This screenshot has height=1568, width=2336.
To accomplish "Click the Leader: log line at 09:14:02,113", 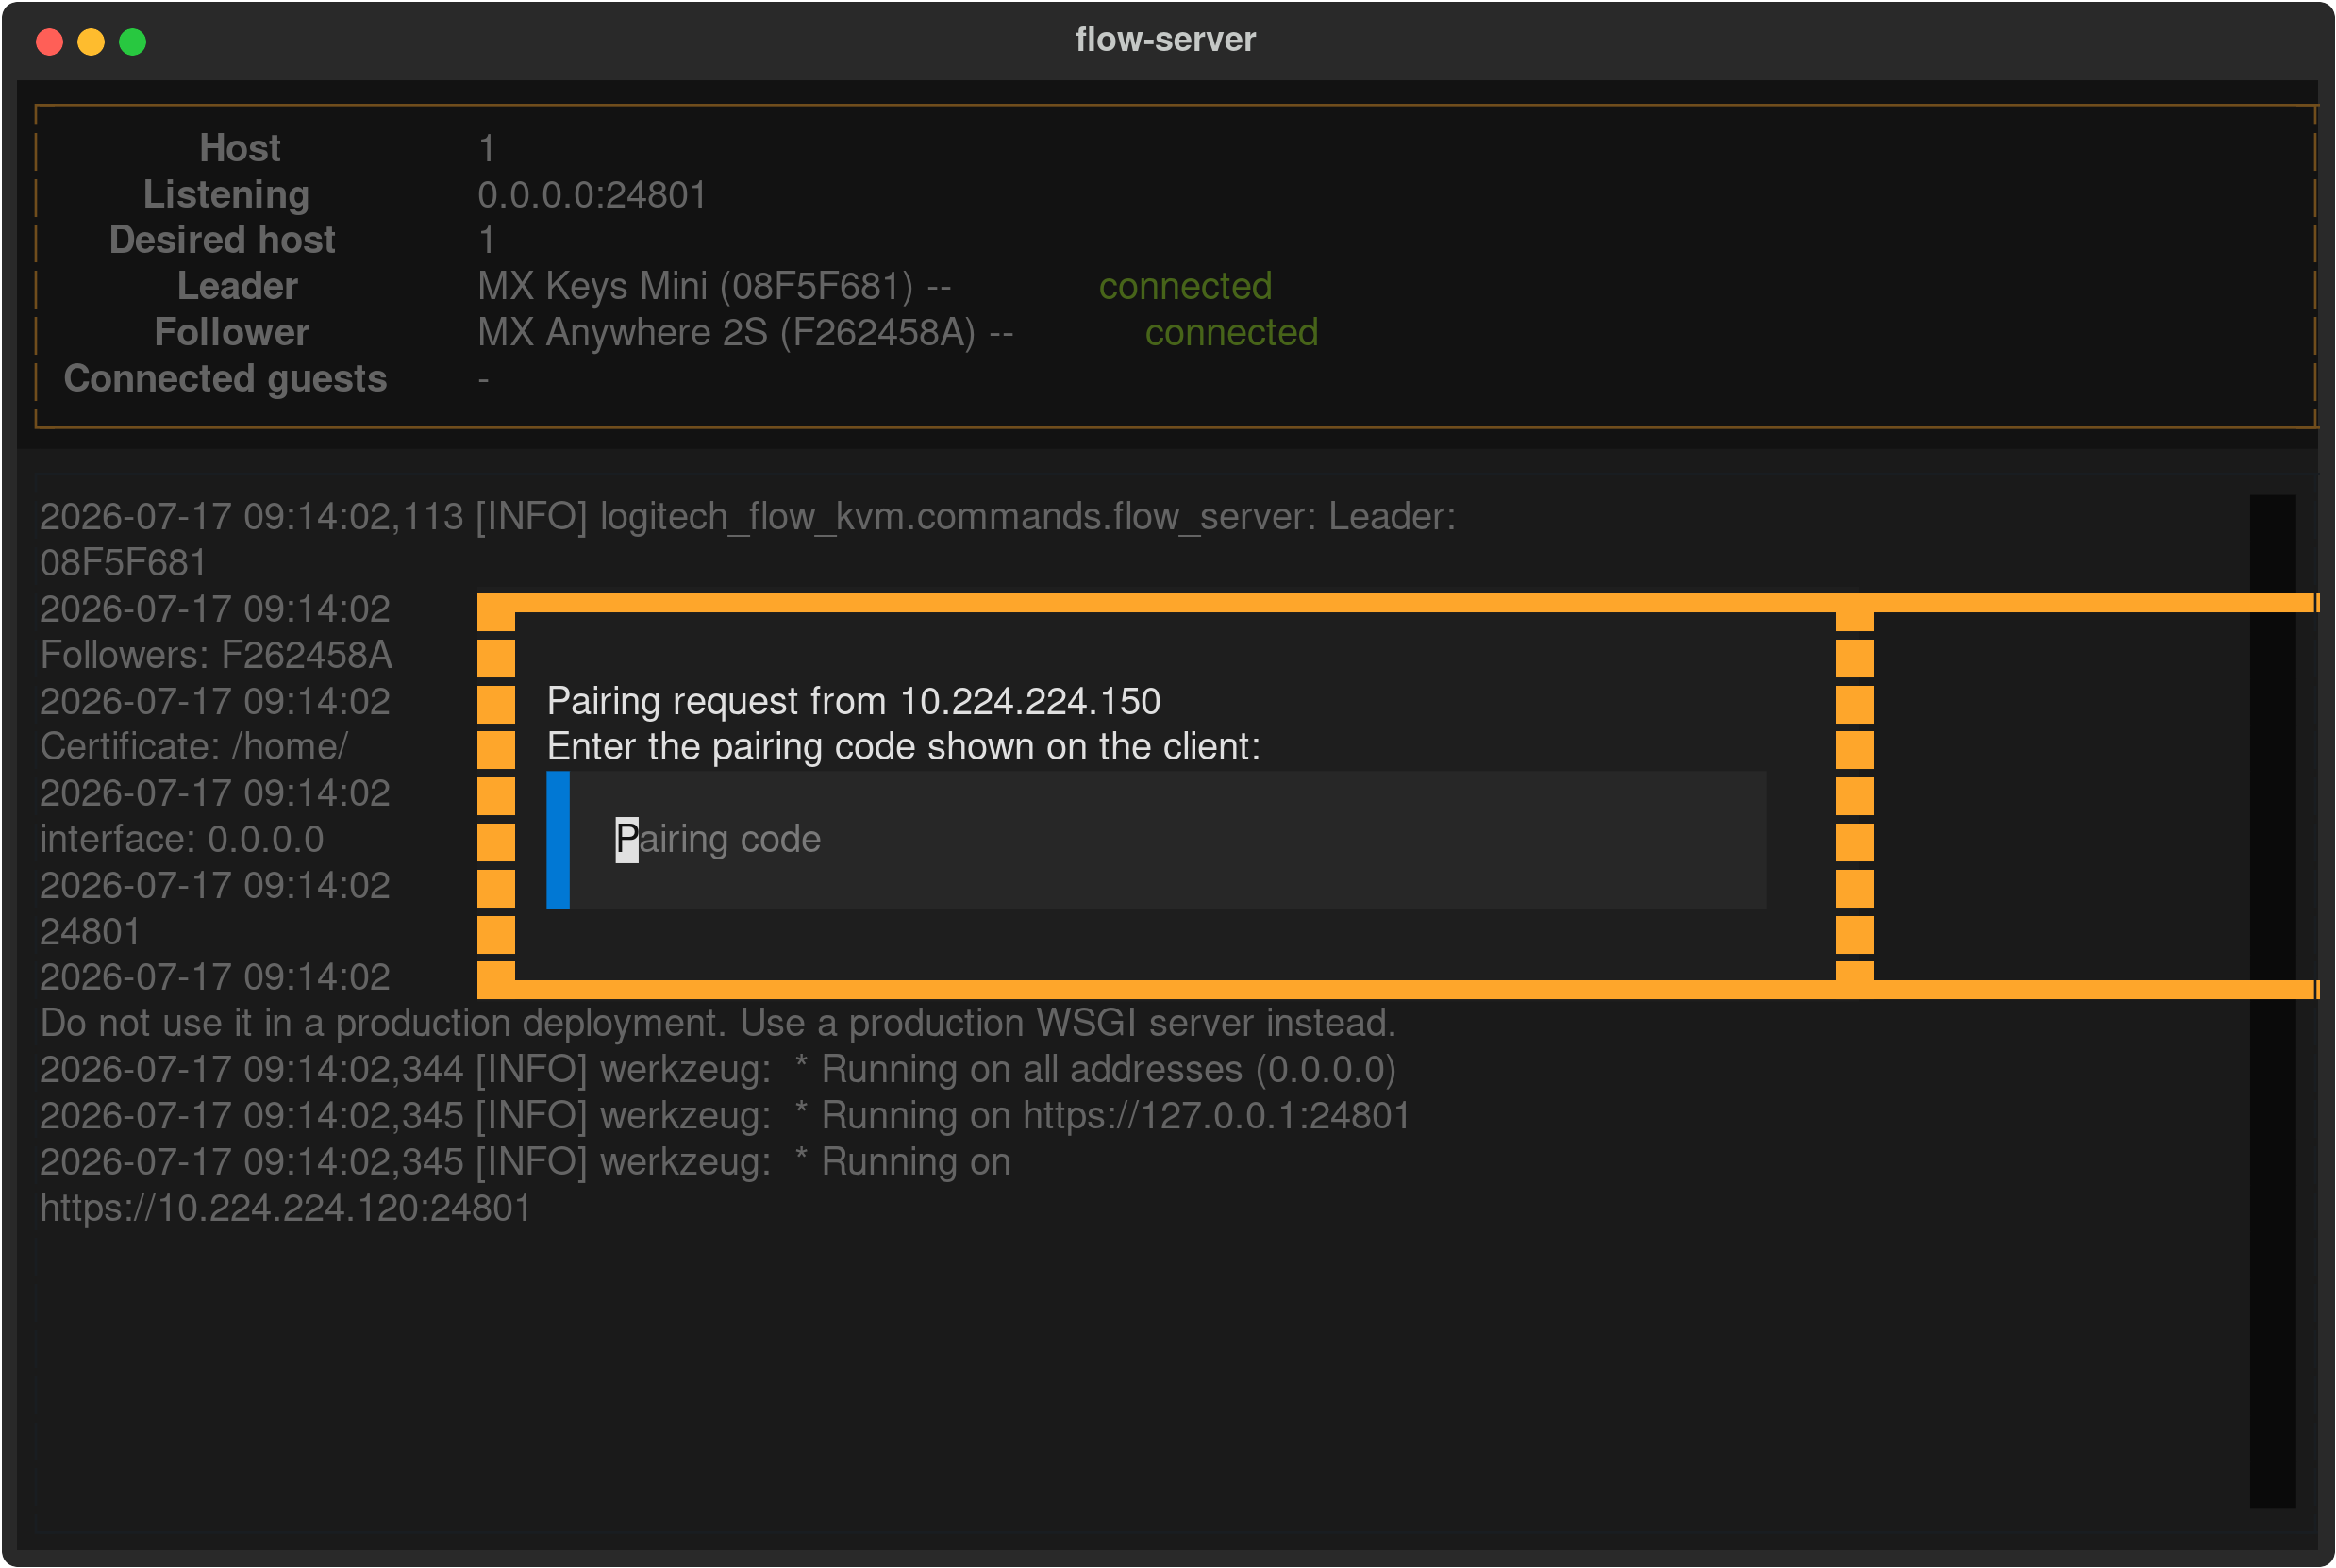I will [x=748, y=517].
